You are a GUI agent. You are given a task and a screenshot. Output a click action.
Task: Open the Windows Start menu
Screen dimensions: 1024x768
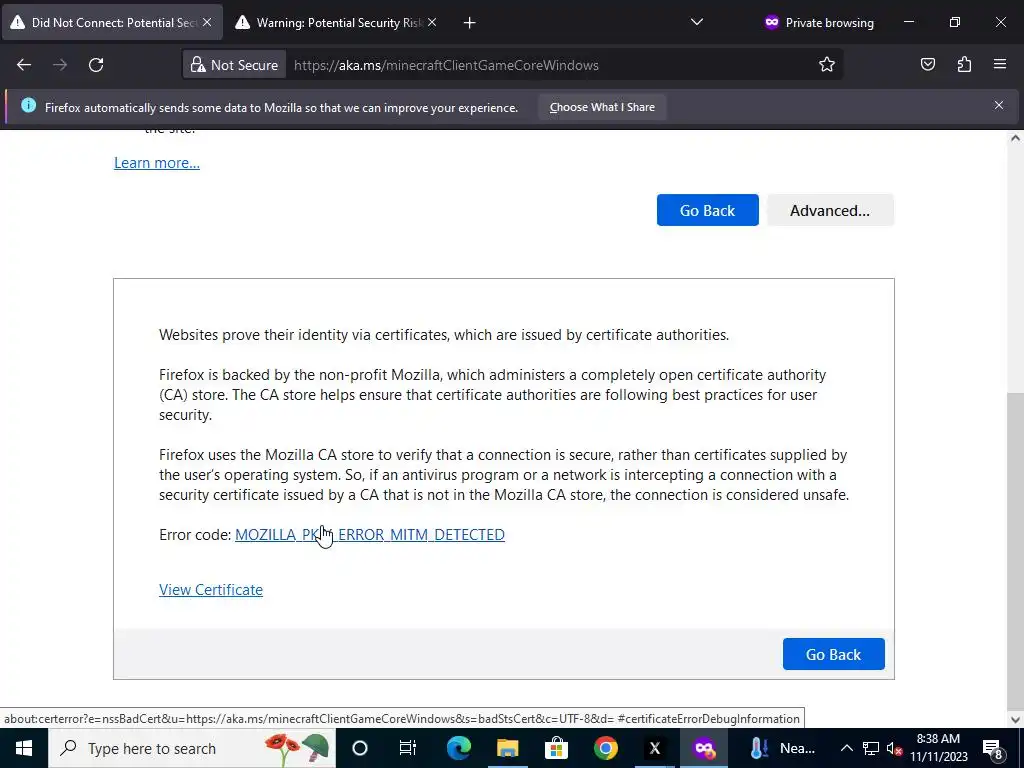coord(24,748)
